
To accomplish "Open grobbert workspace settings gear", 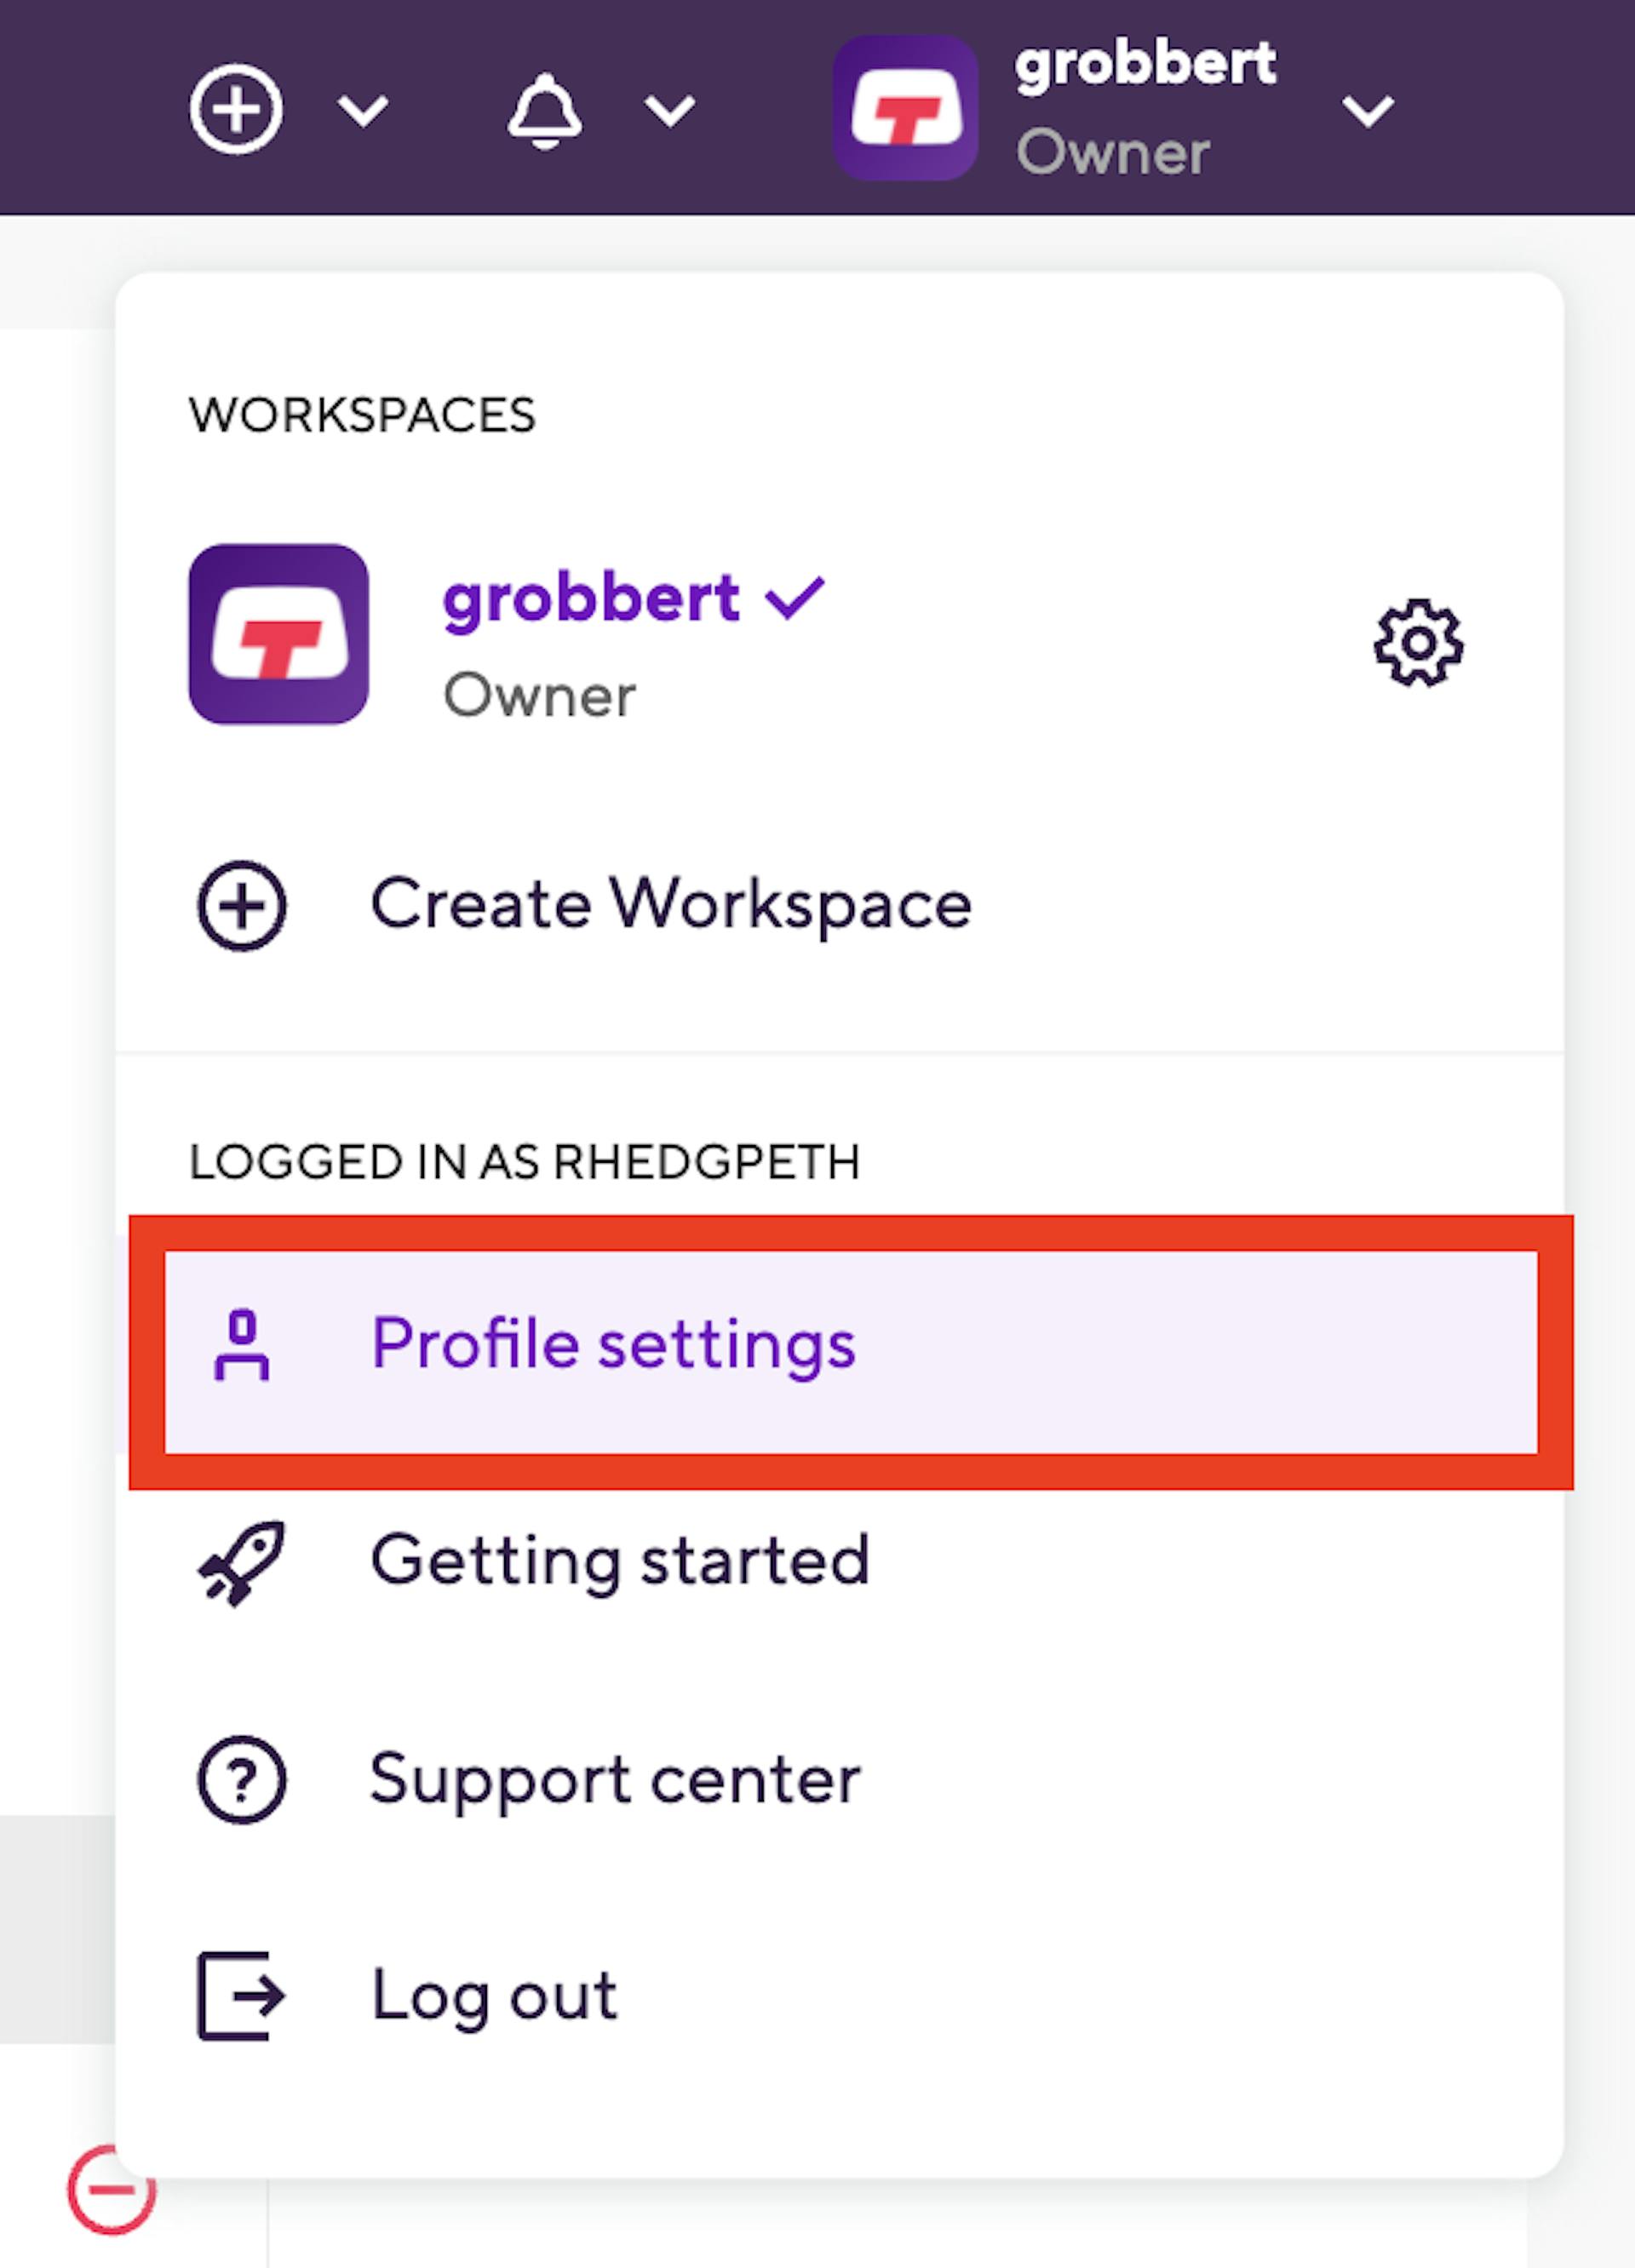I will [1418, 643].
